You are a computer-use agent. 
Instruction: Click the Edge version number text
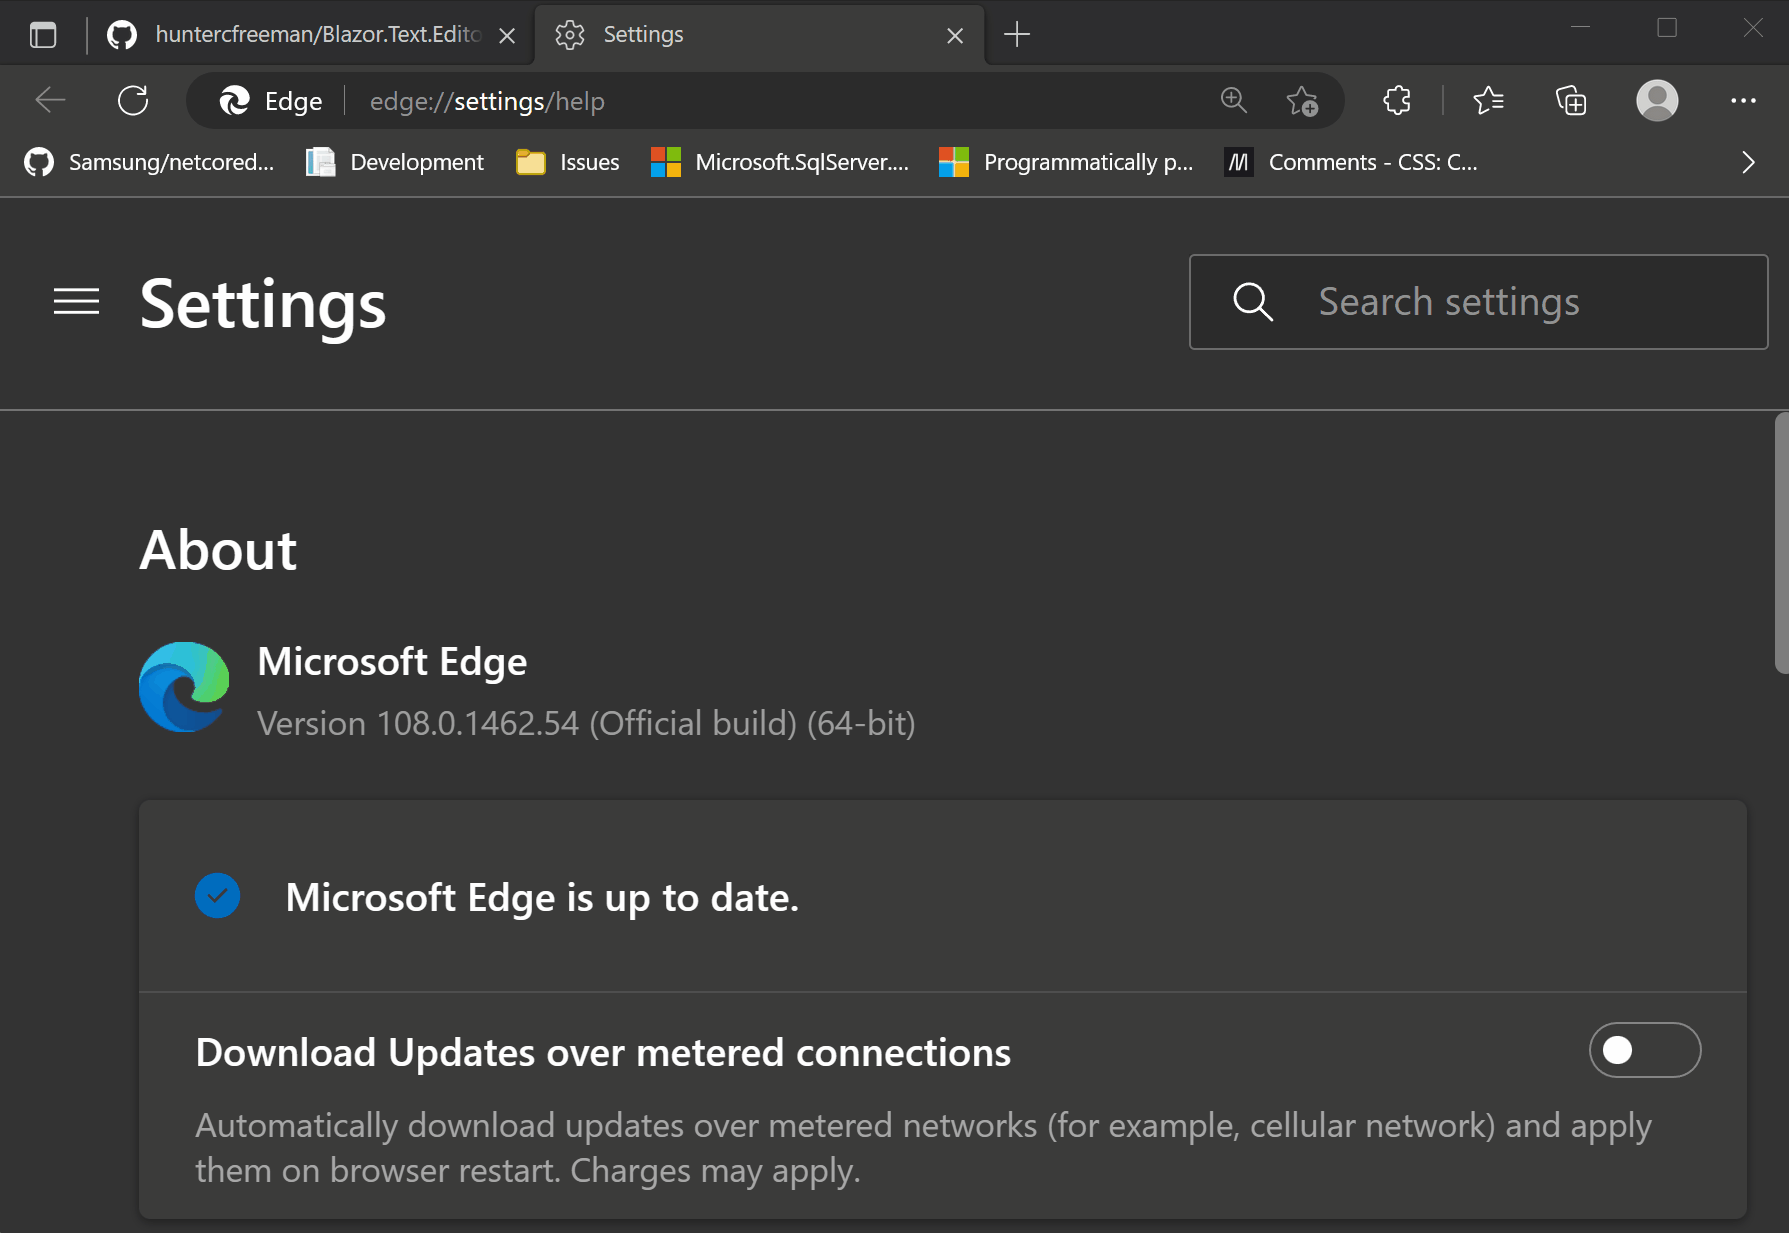click(586, 723)
